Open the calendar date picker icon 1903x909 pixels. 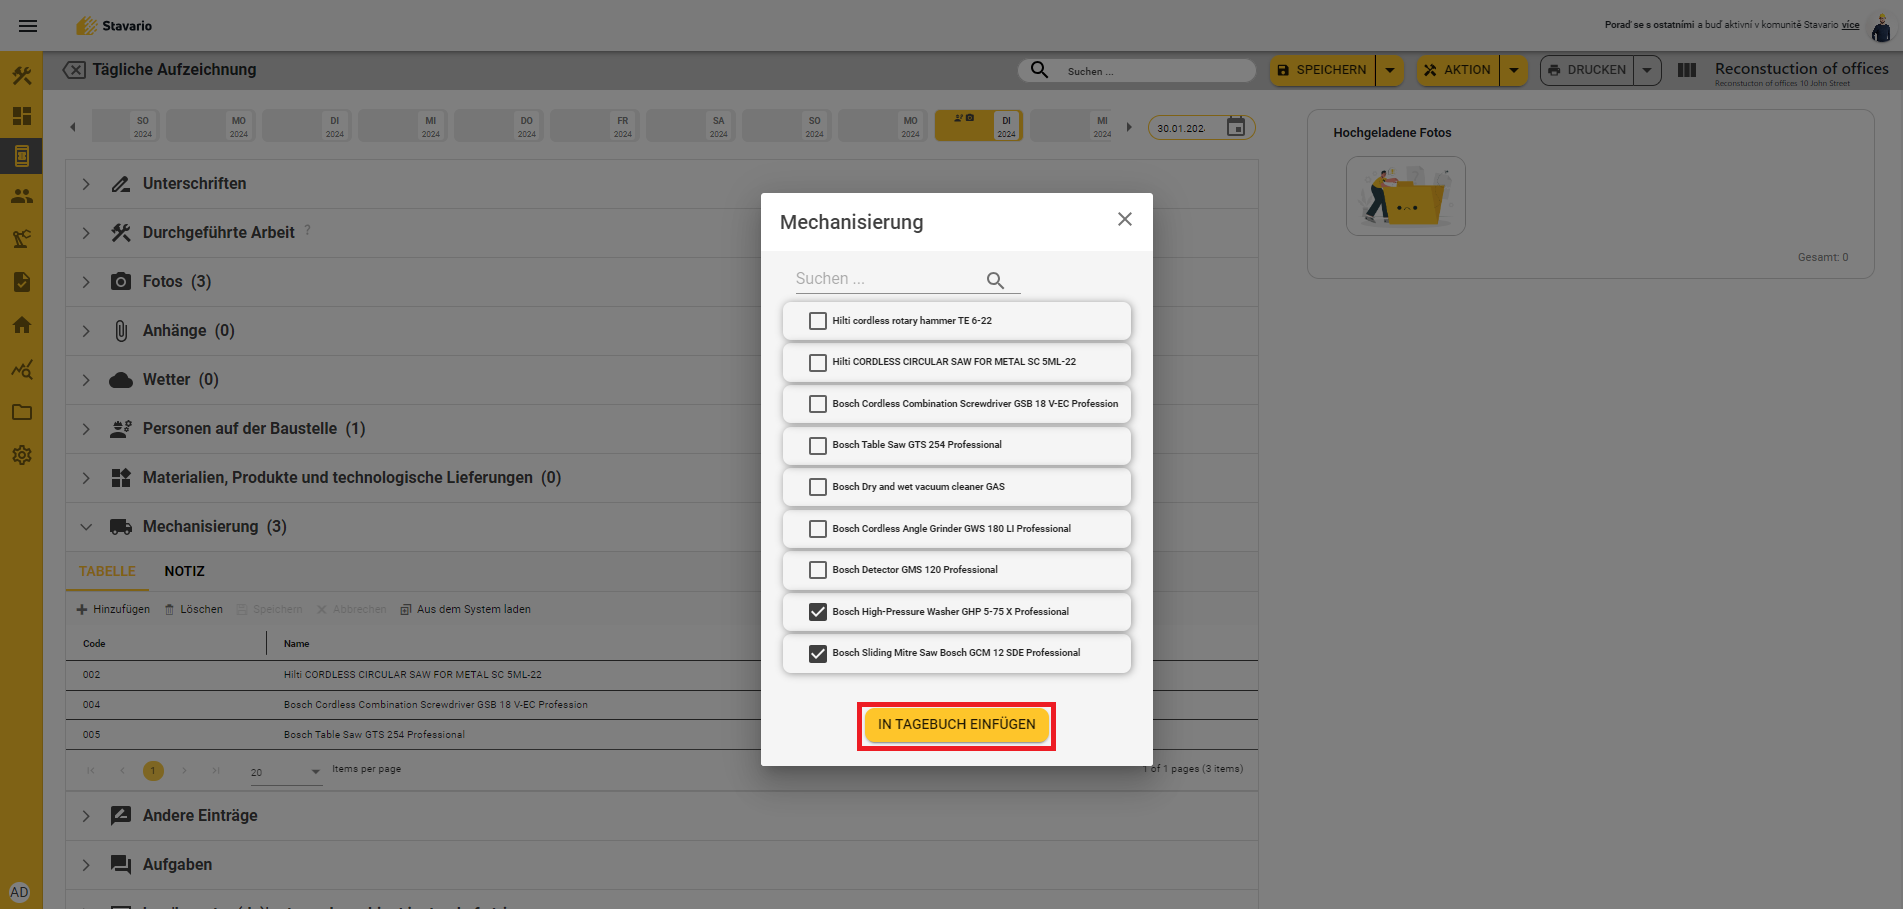tap(1236, 127)
